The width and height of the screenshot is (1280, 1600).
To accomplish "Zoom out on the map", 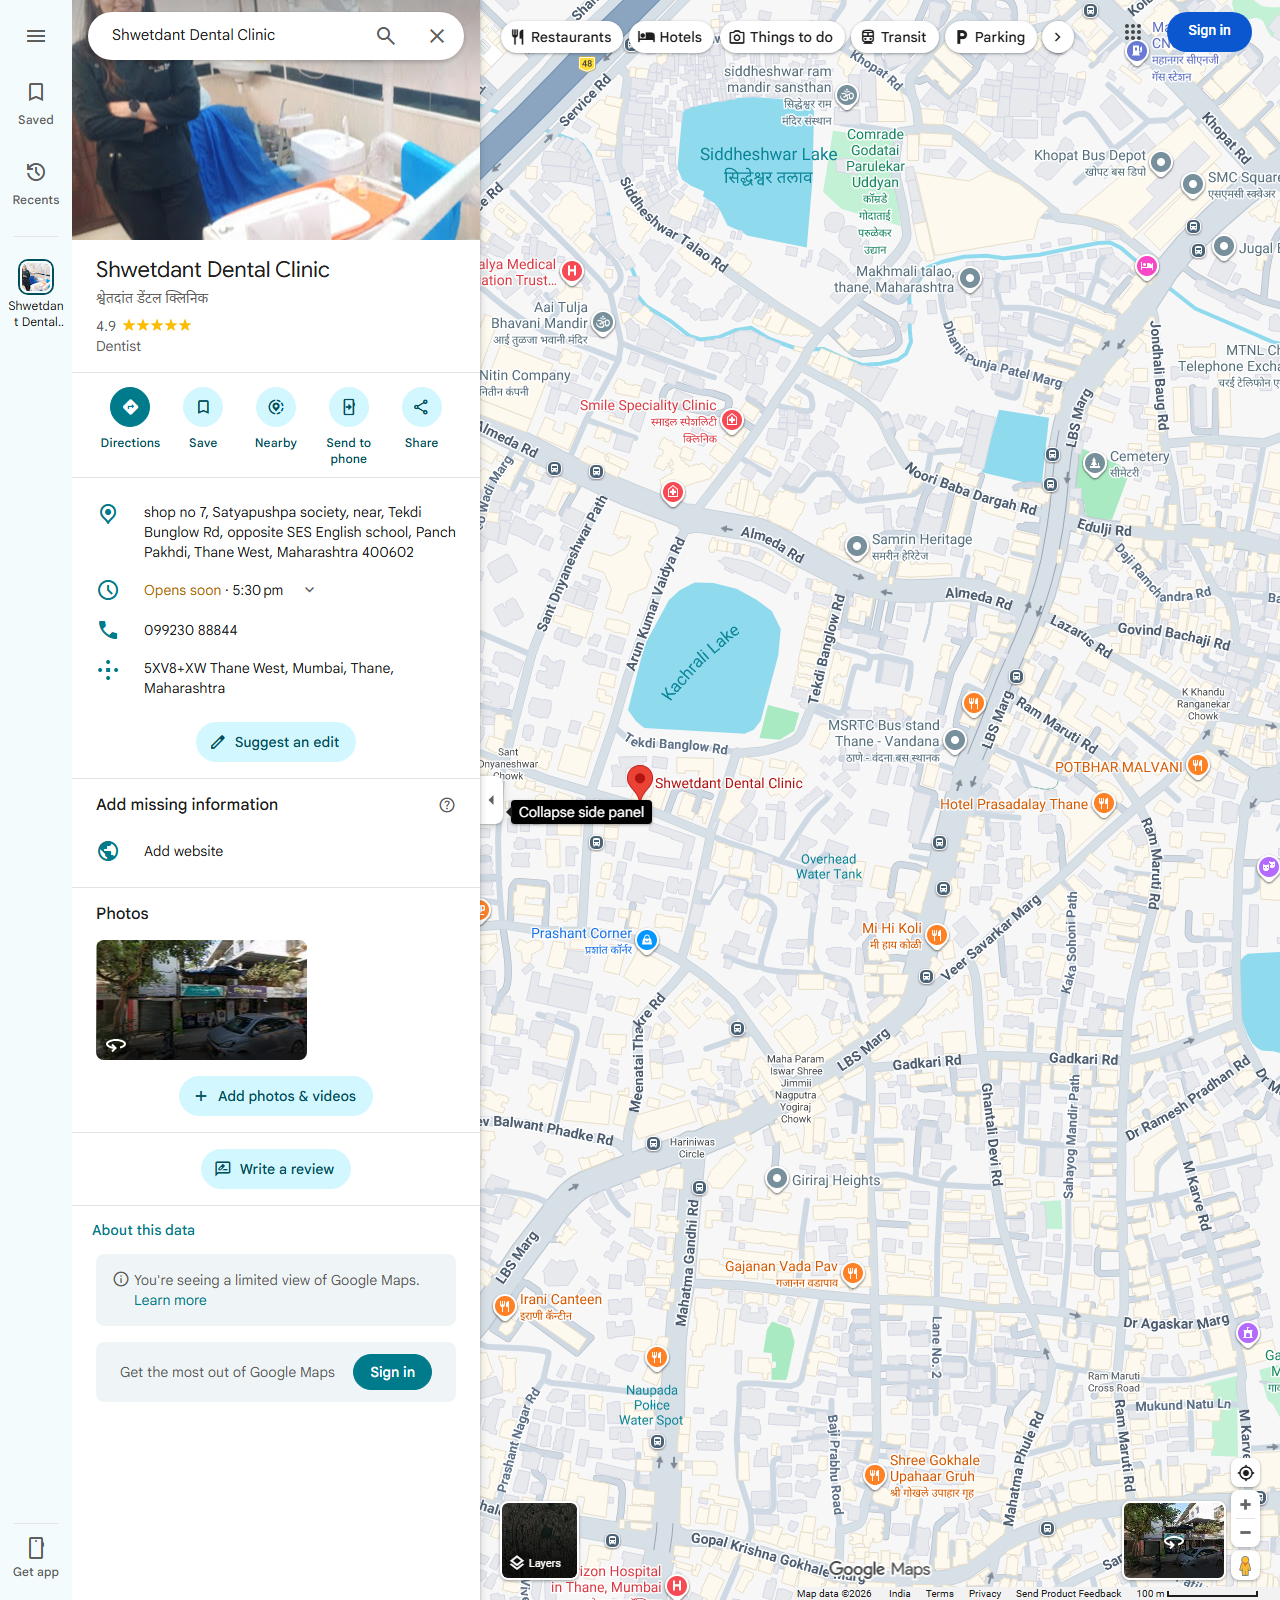I will coord(1245,1532).
